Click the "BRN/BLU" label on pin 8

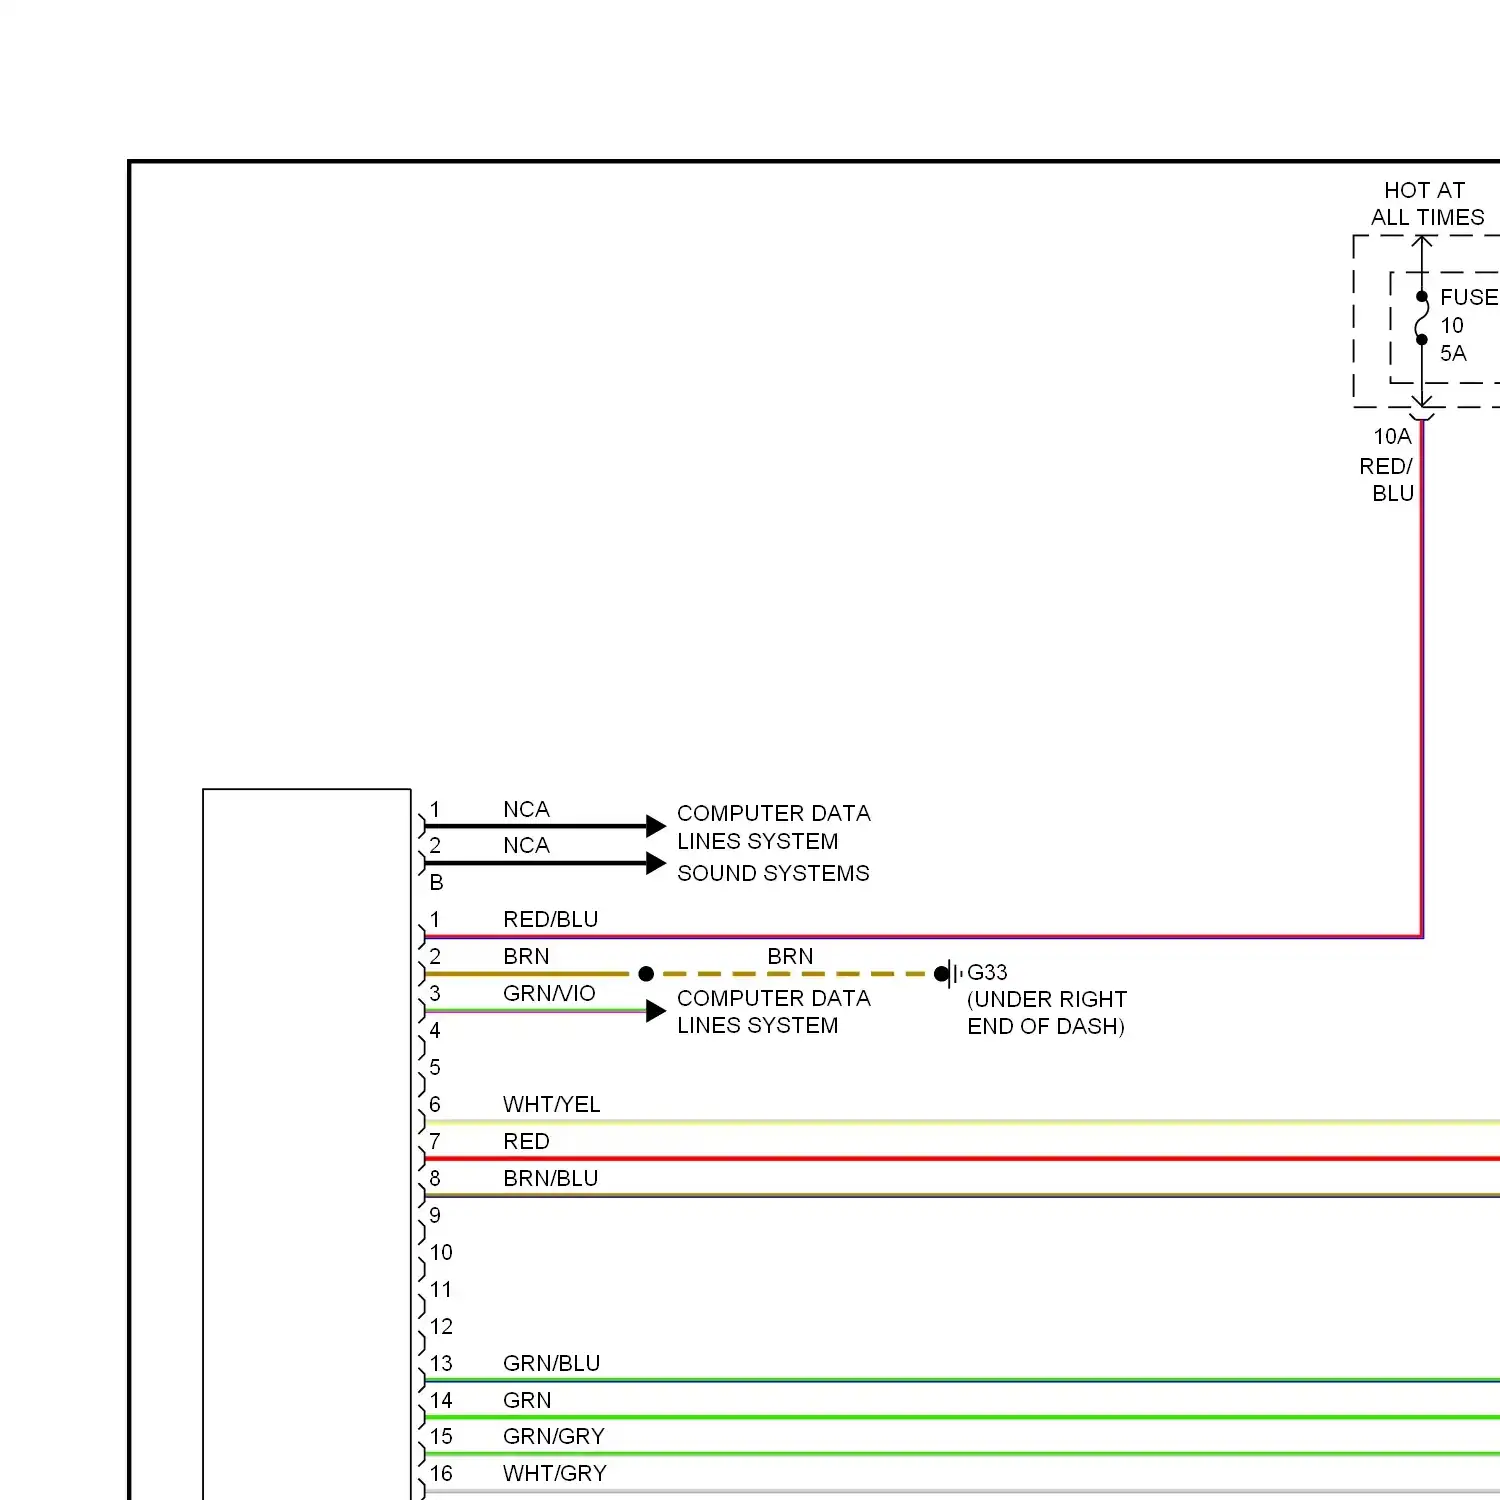550,1178
